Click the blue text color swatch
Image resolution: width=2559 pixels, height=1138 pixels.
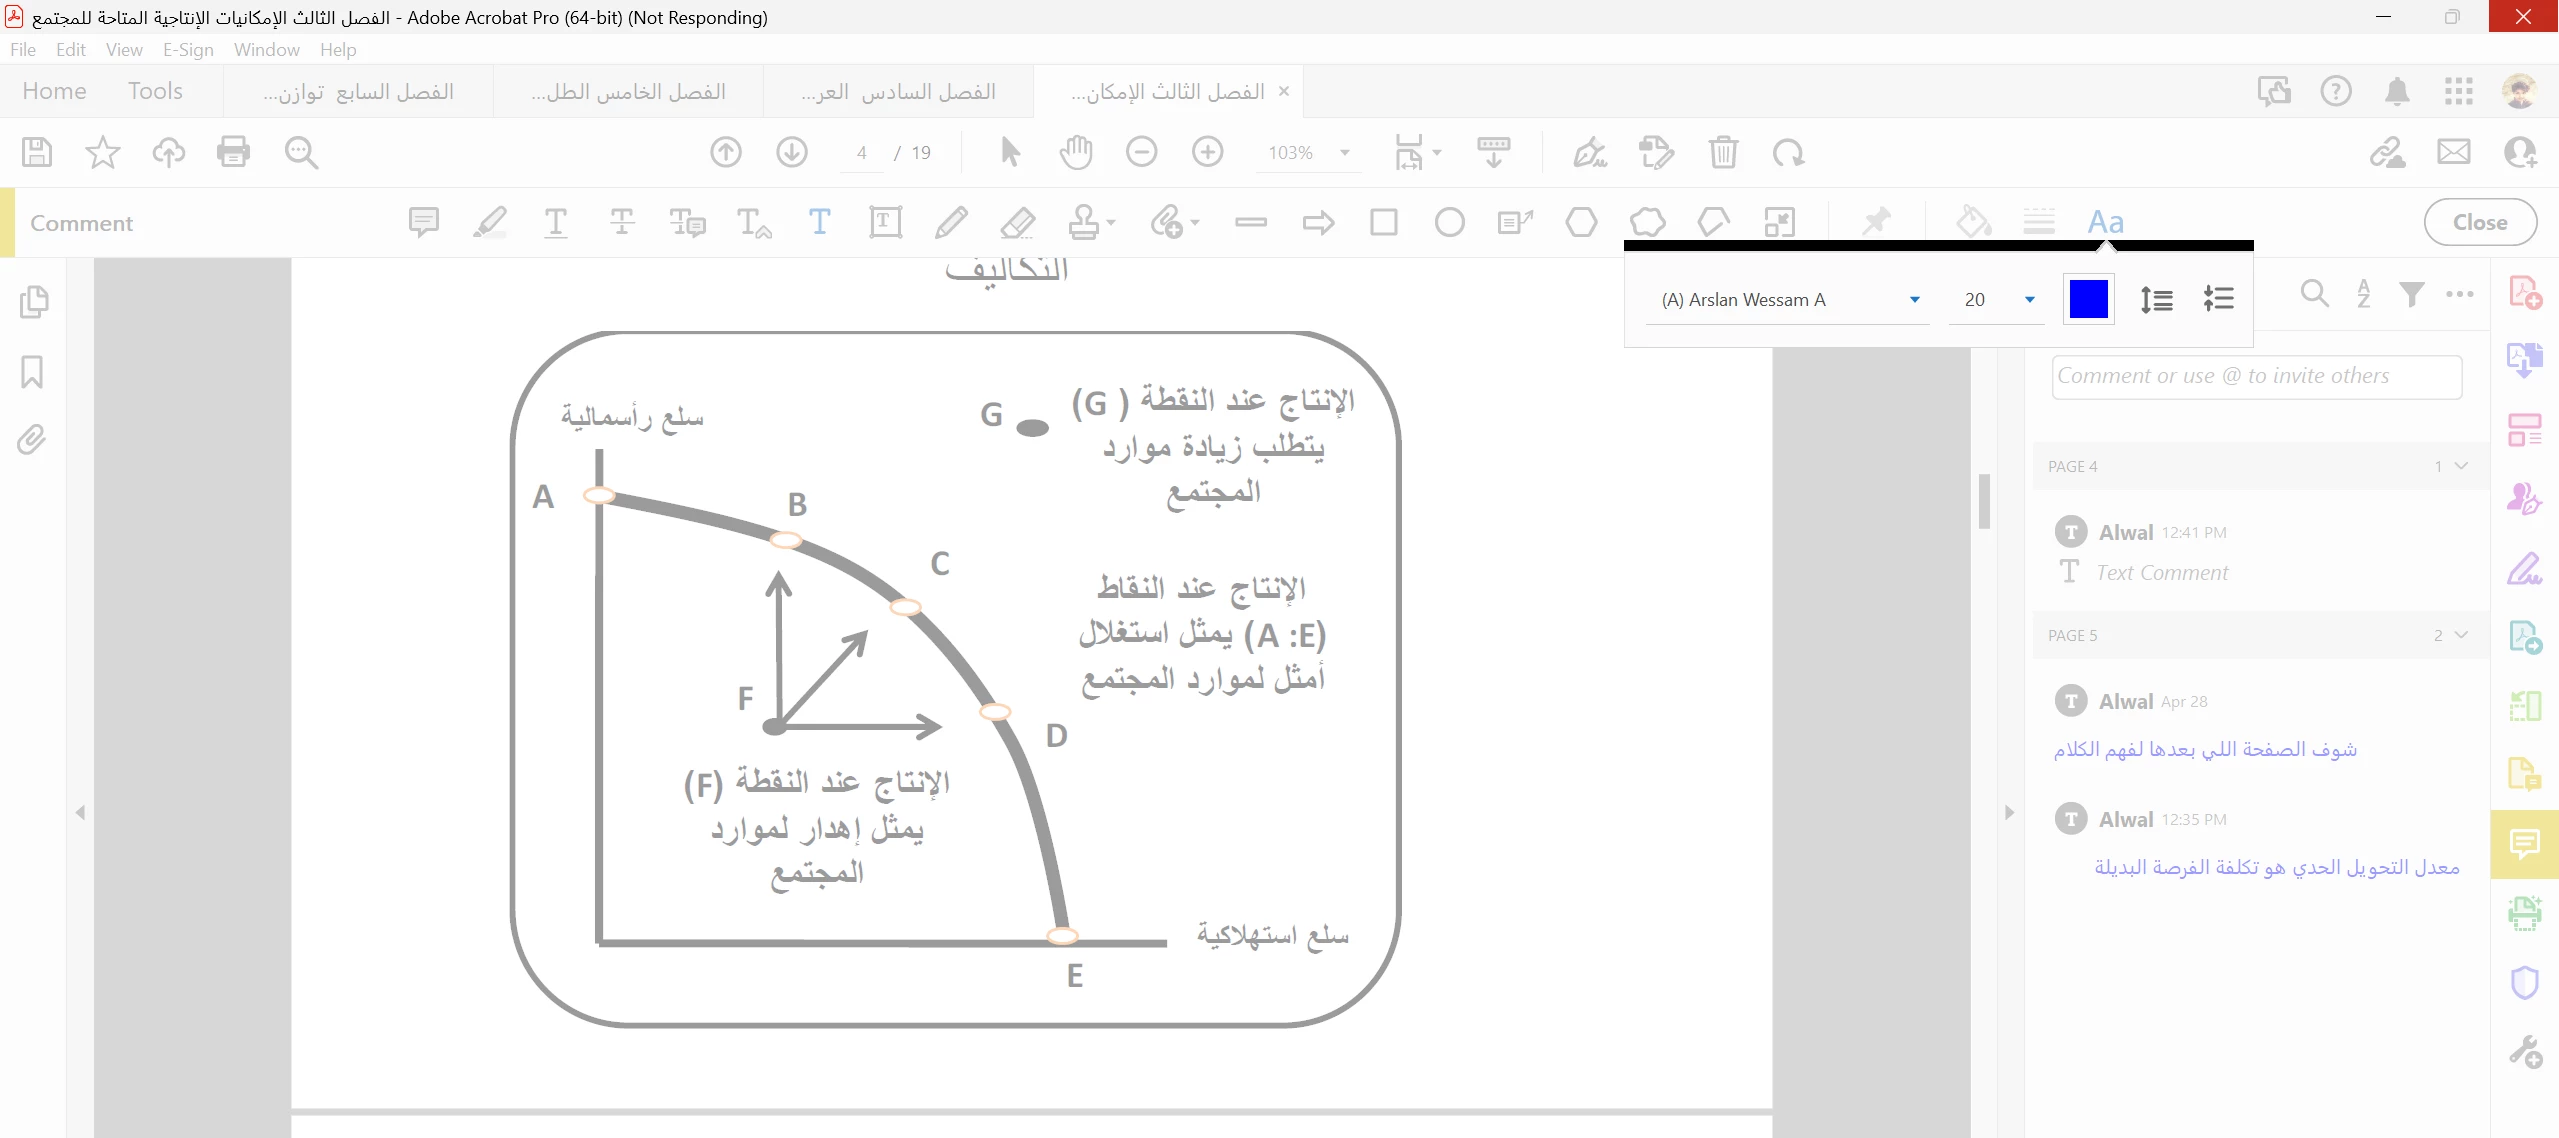[x=2088, y=299]
